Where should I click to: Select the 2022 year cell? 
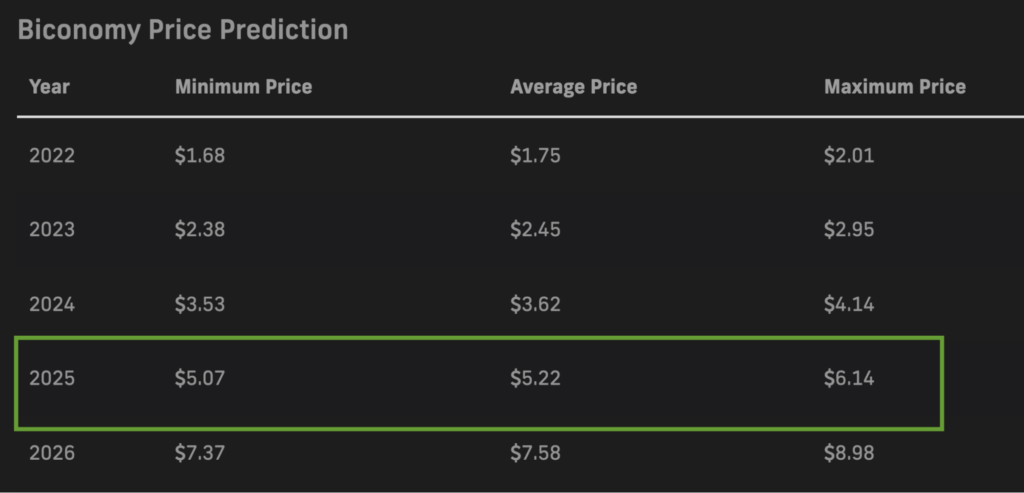click(x=52, y=155)
